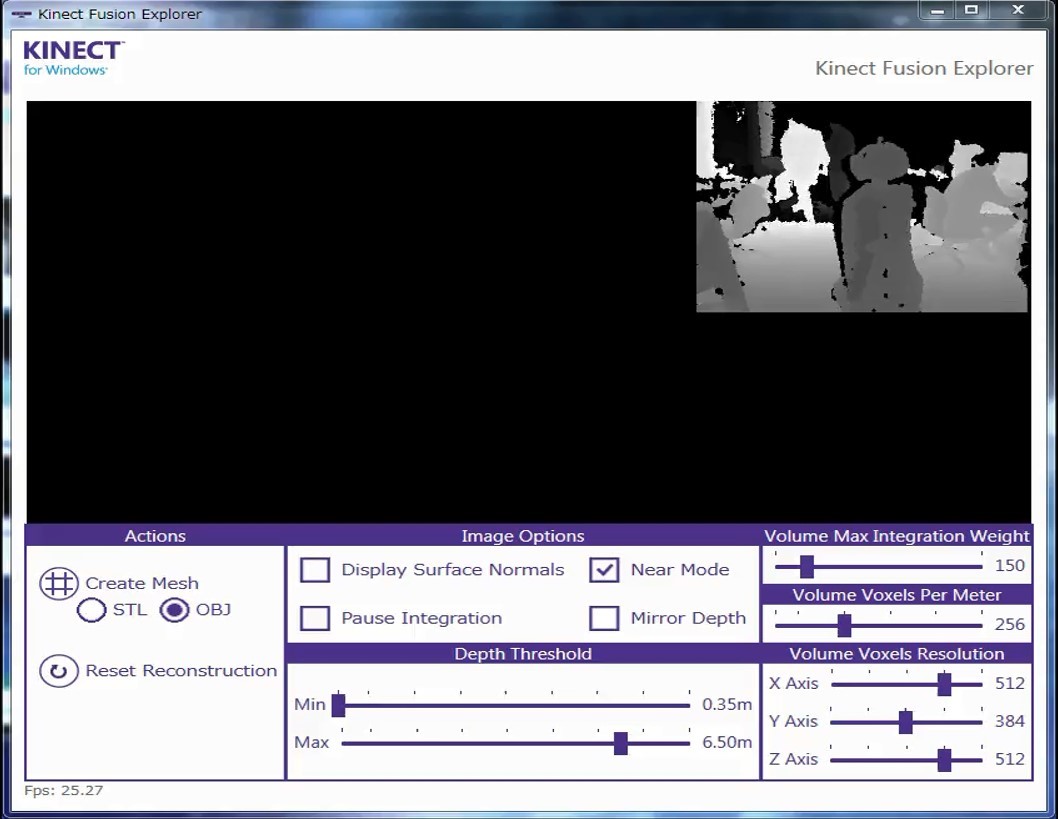Select the STL mesh format radio button

pyautogui.click(x=92, y=610)
